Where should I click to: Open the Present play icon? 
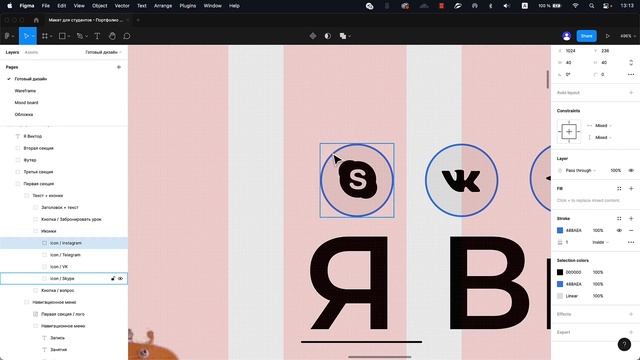click(x=607, y=36)
